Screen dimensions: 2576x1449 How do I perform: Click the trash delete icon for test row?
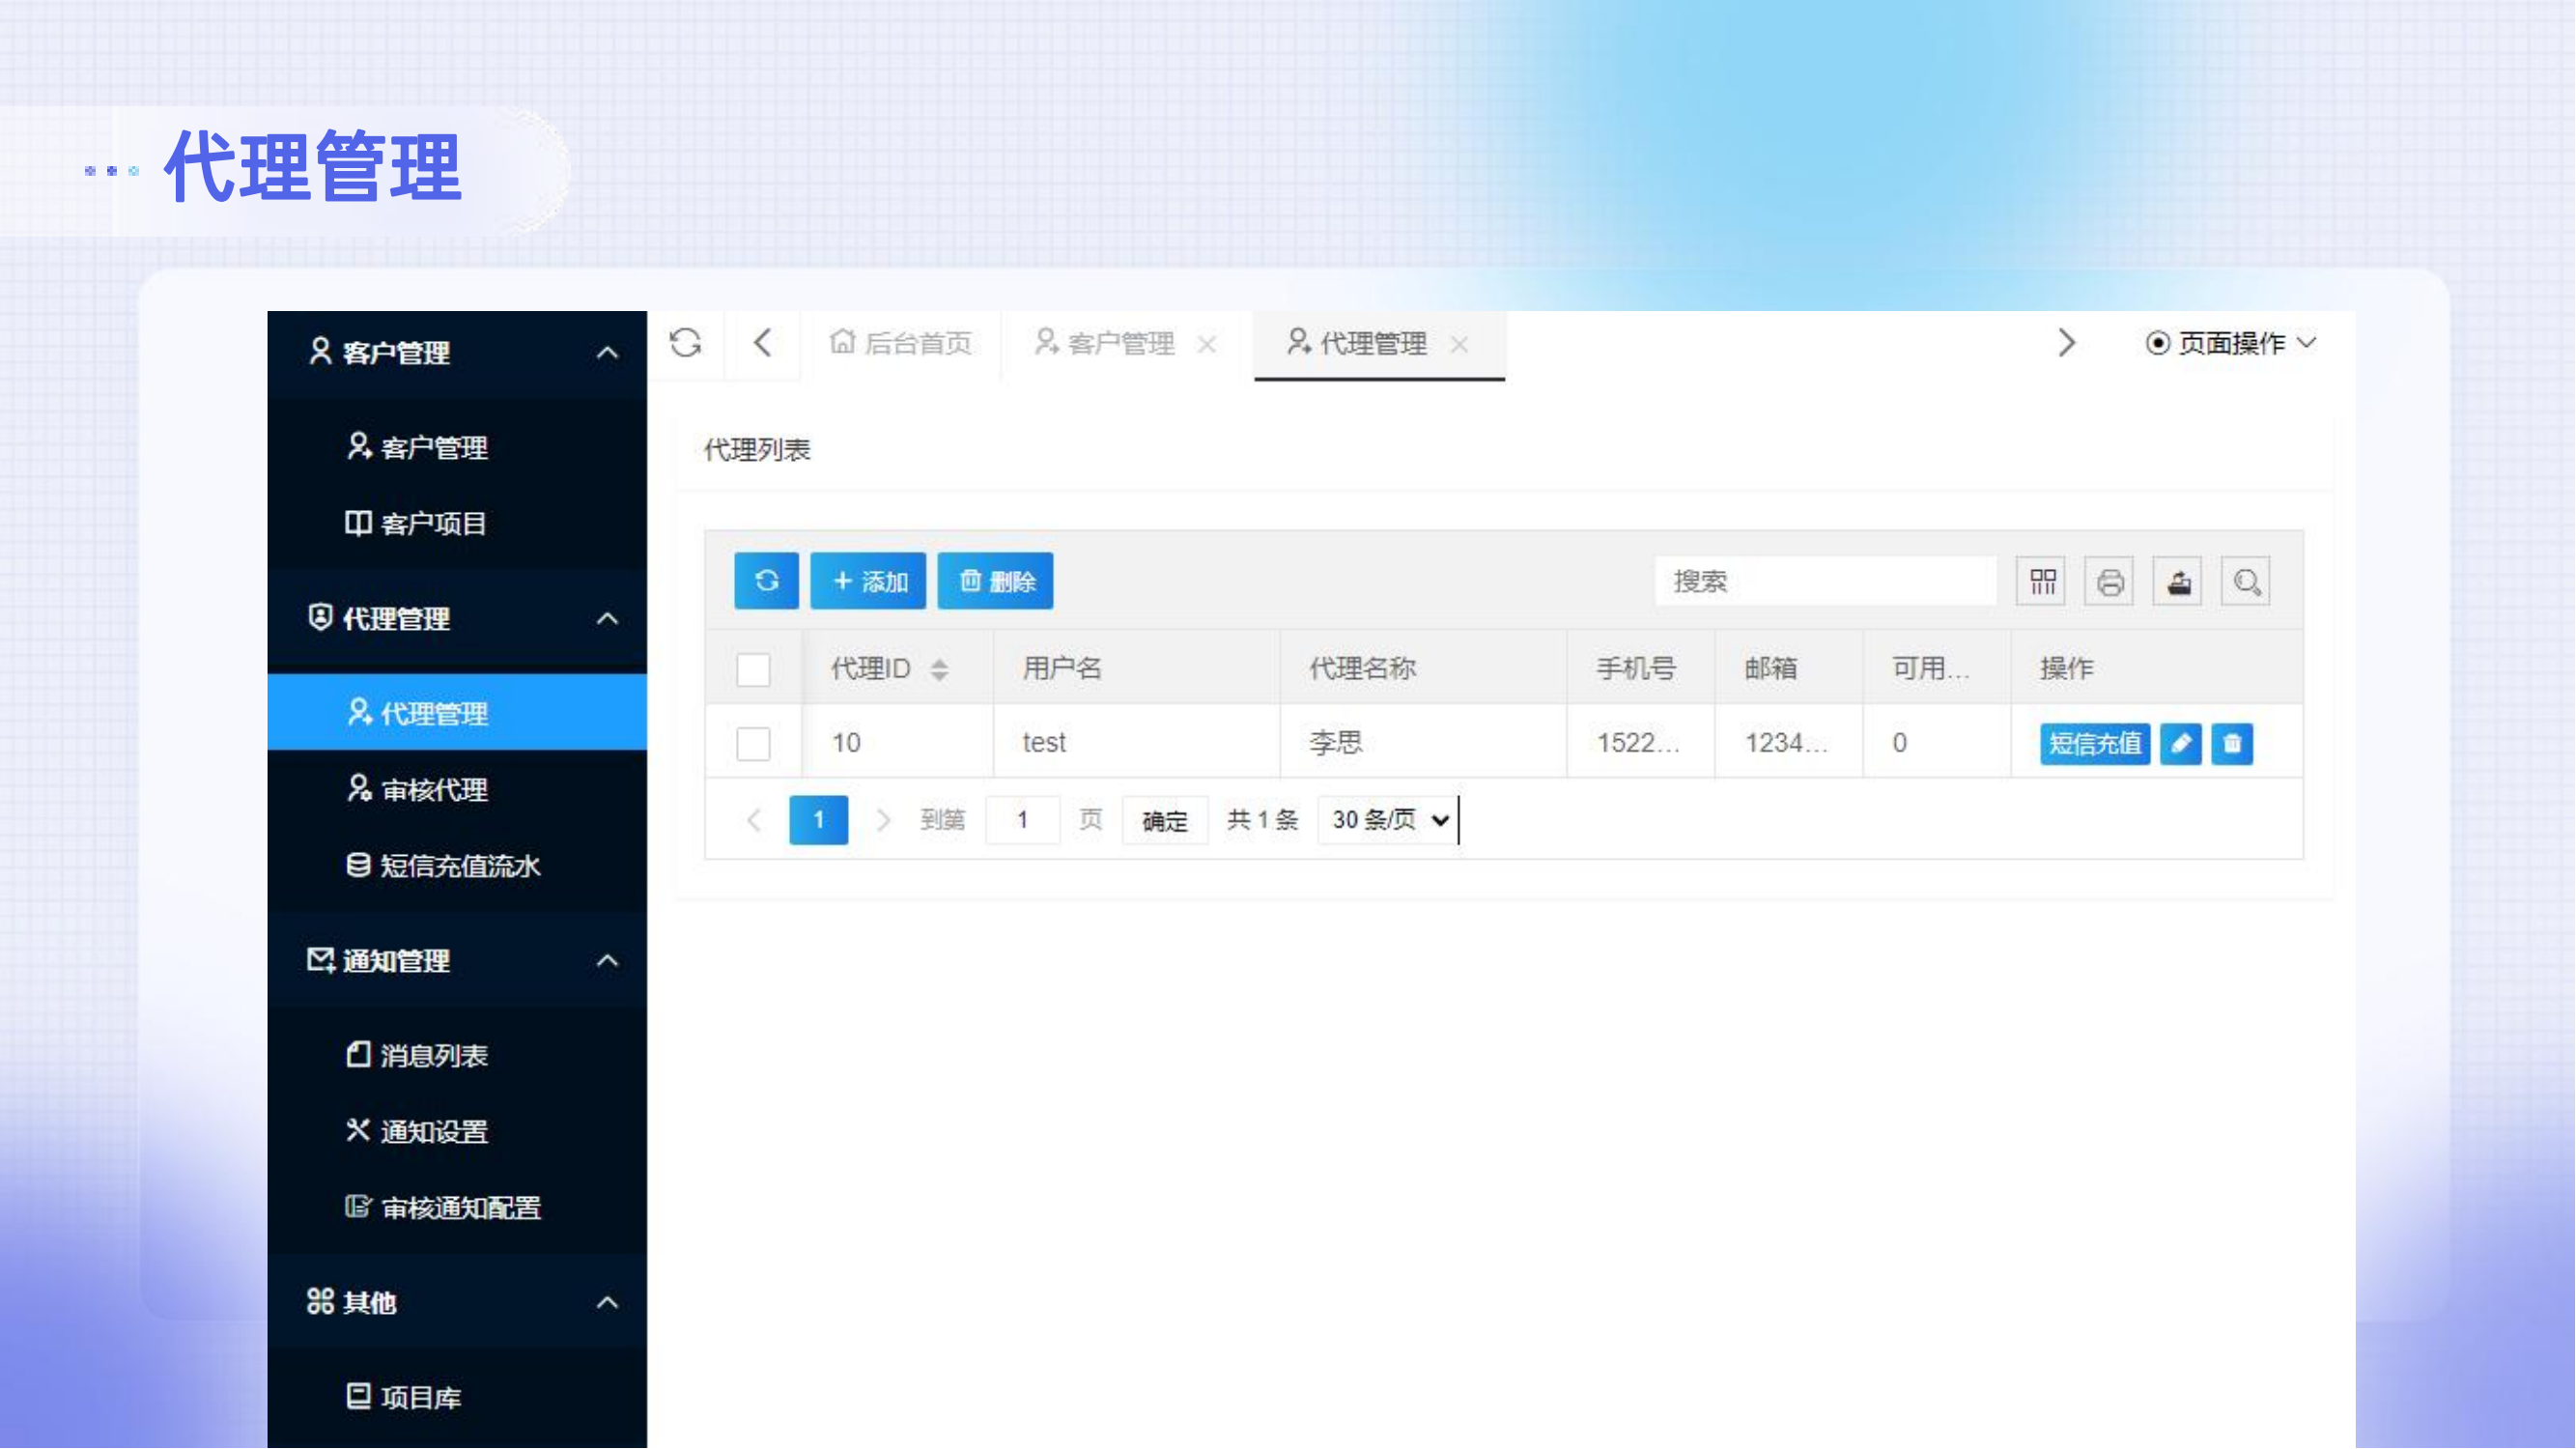pyautogui.click(x=2232, y=744)
